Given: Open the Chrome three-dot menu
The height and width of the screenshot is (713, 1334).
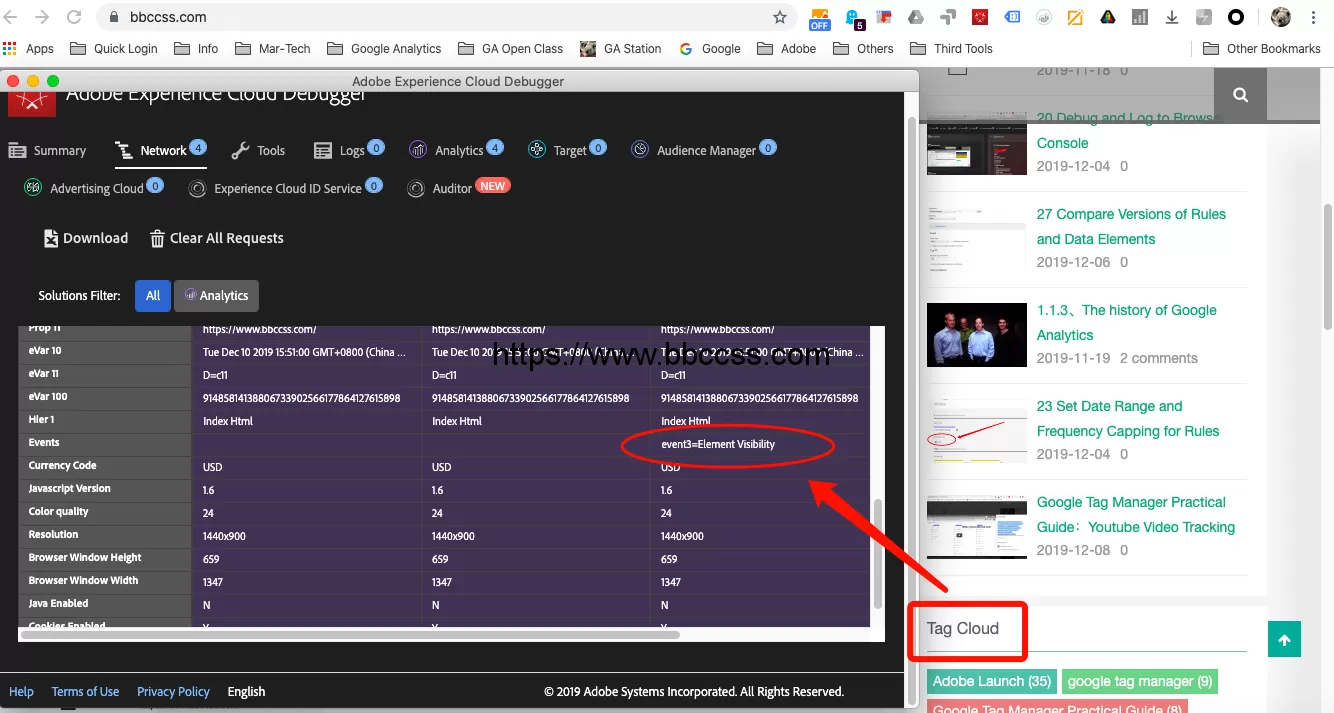Looking at the screenshot, I should point(1314,17).
